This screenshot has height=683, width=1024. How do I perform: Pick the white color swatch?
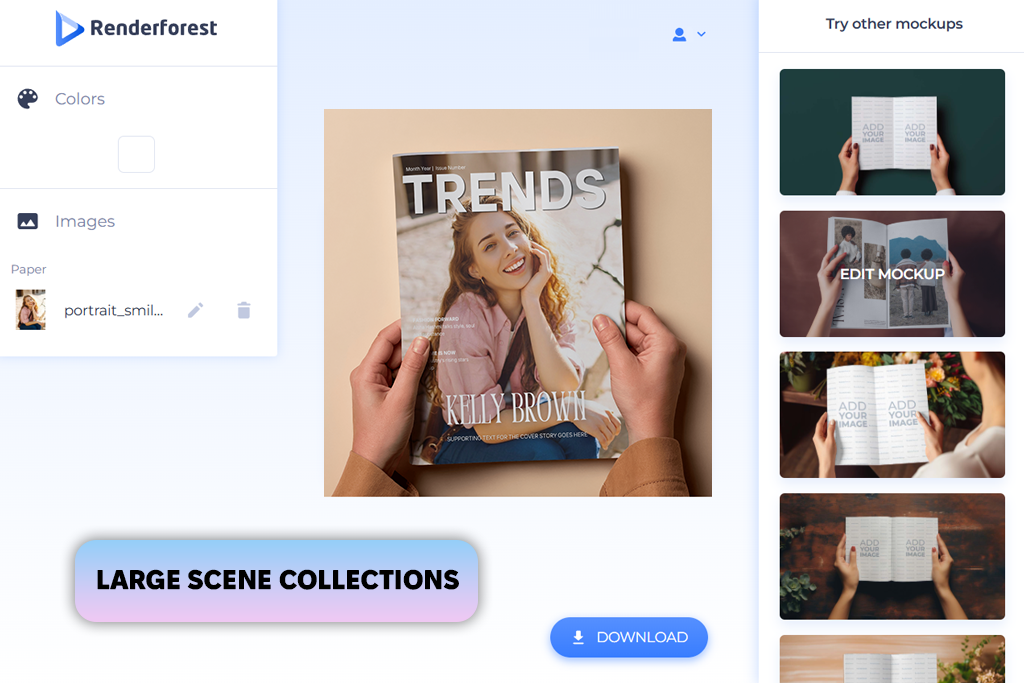pyautogui.click(x=136, y=154)
